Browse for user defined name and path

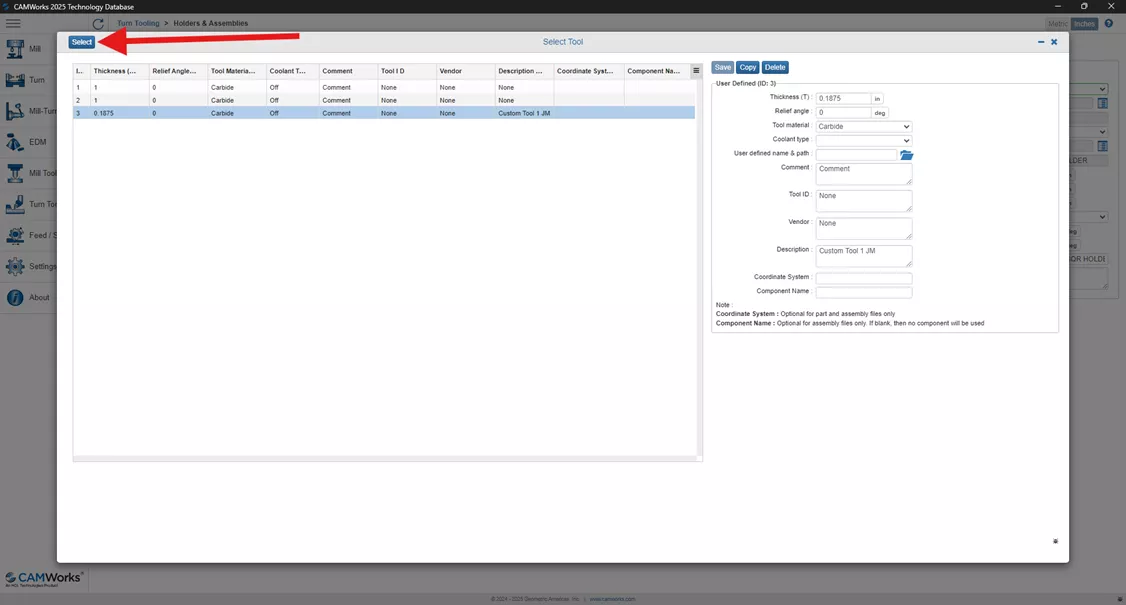coord(906,154)
